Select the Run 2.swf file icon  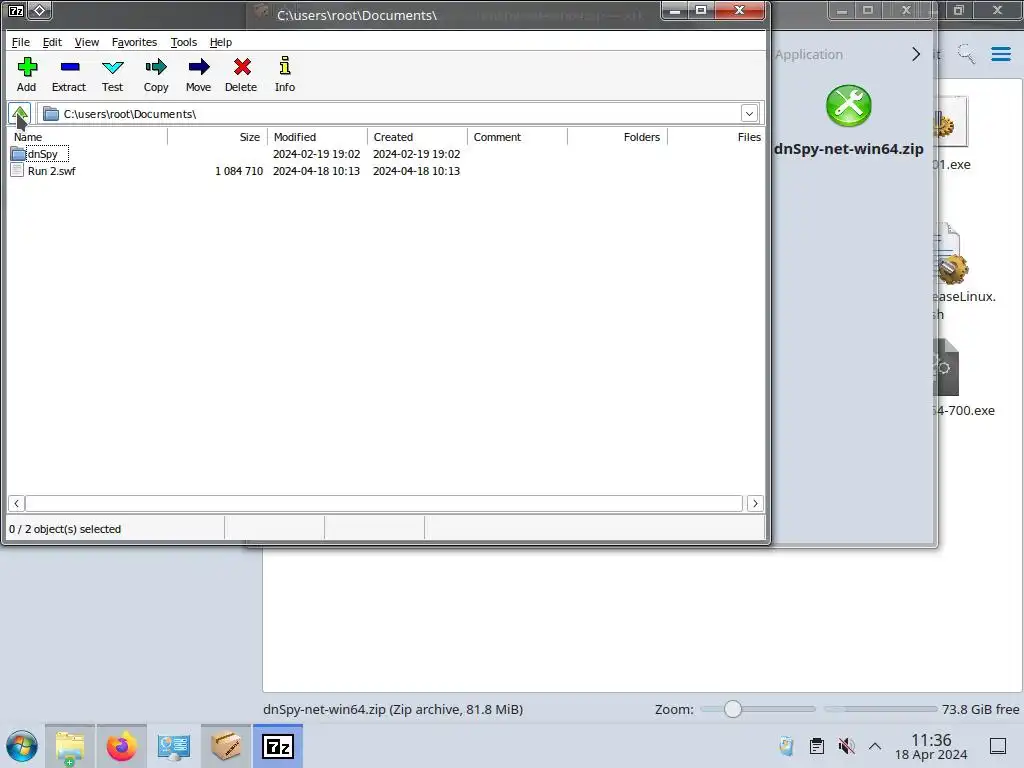[18, 171]
